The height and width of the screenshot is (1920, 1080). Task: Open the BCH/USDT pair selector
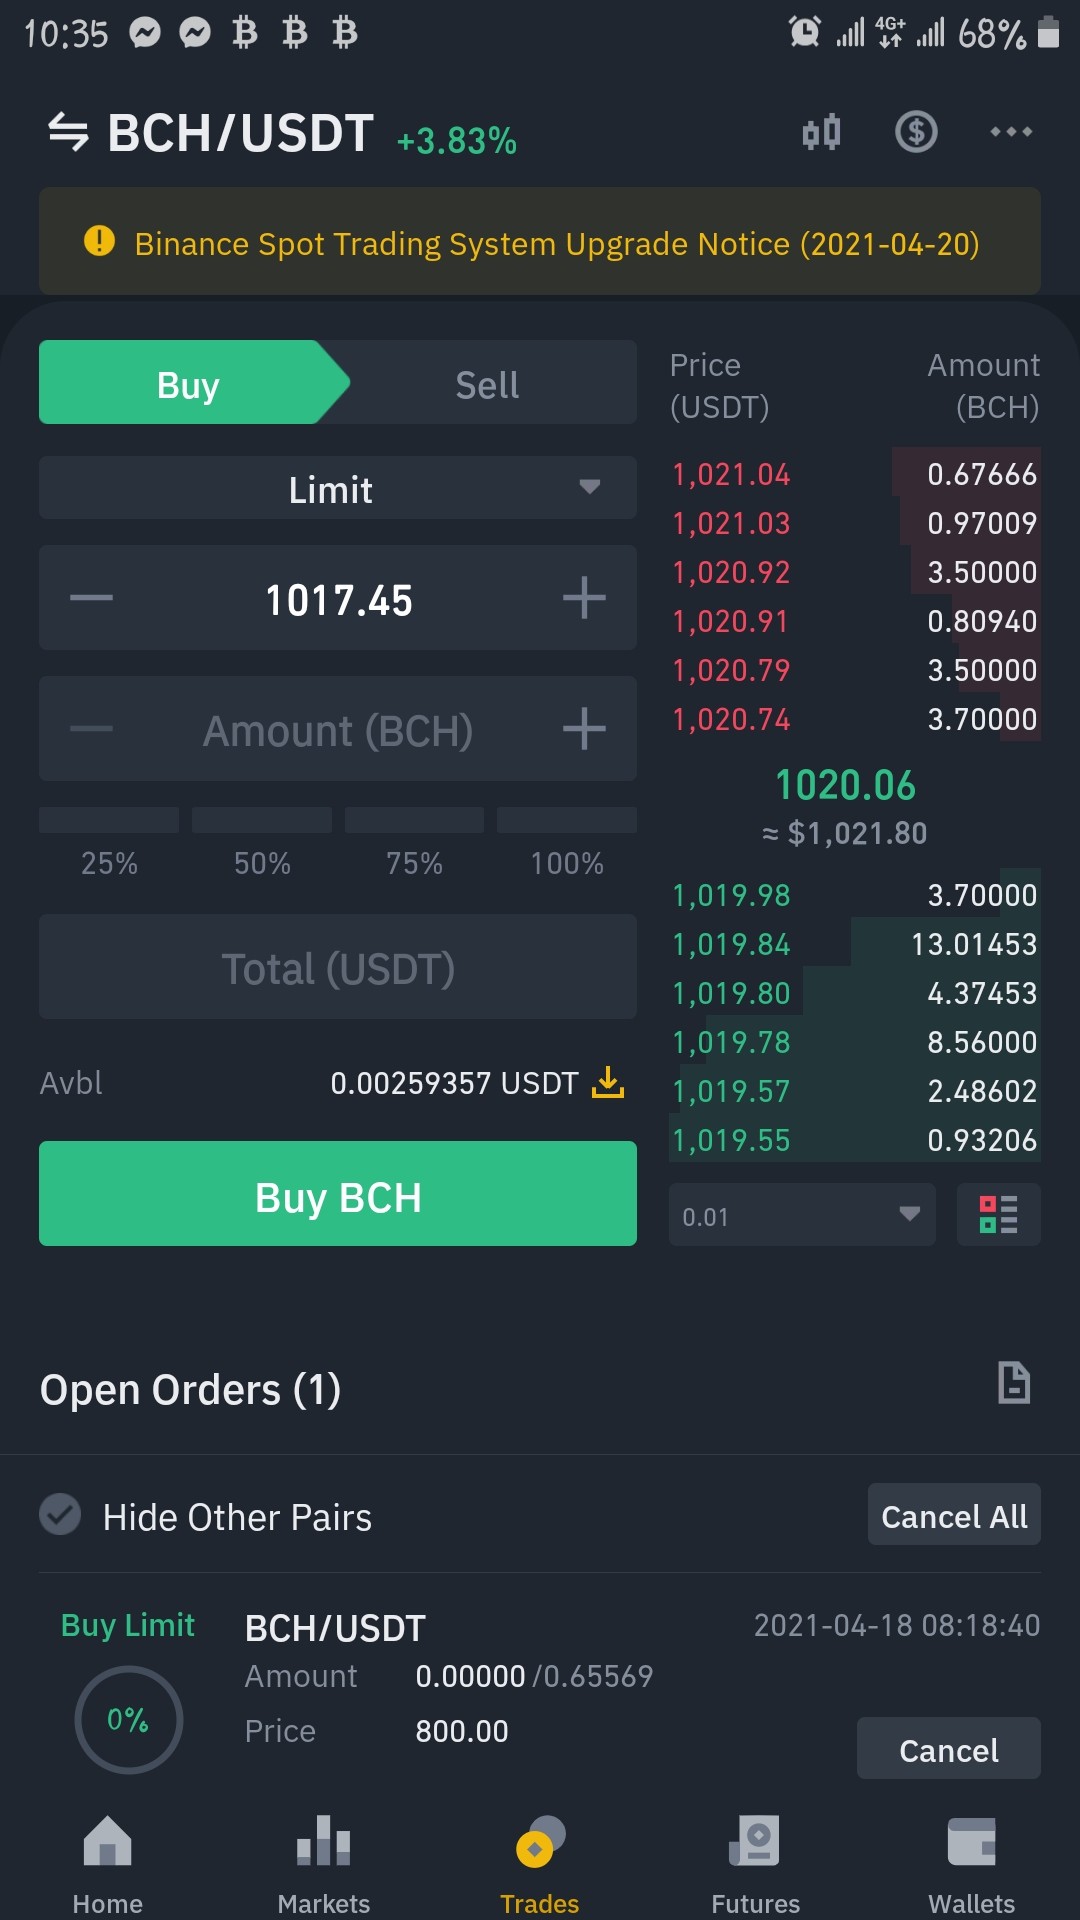click(x=240, y=133)
